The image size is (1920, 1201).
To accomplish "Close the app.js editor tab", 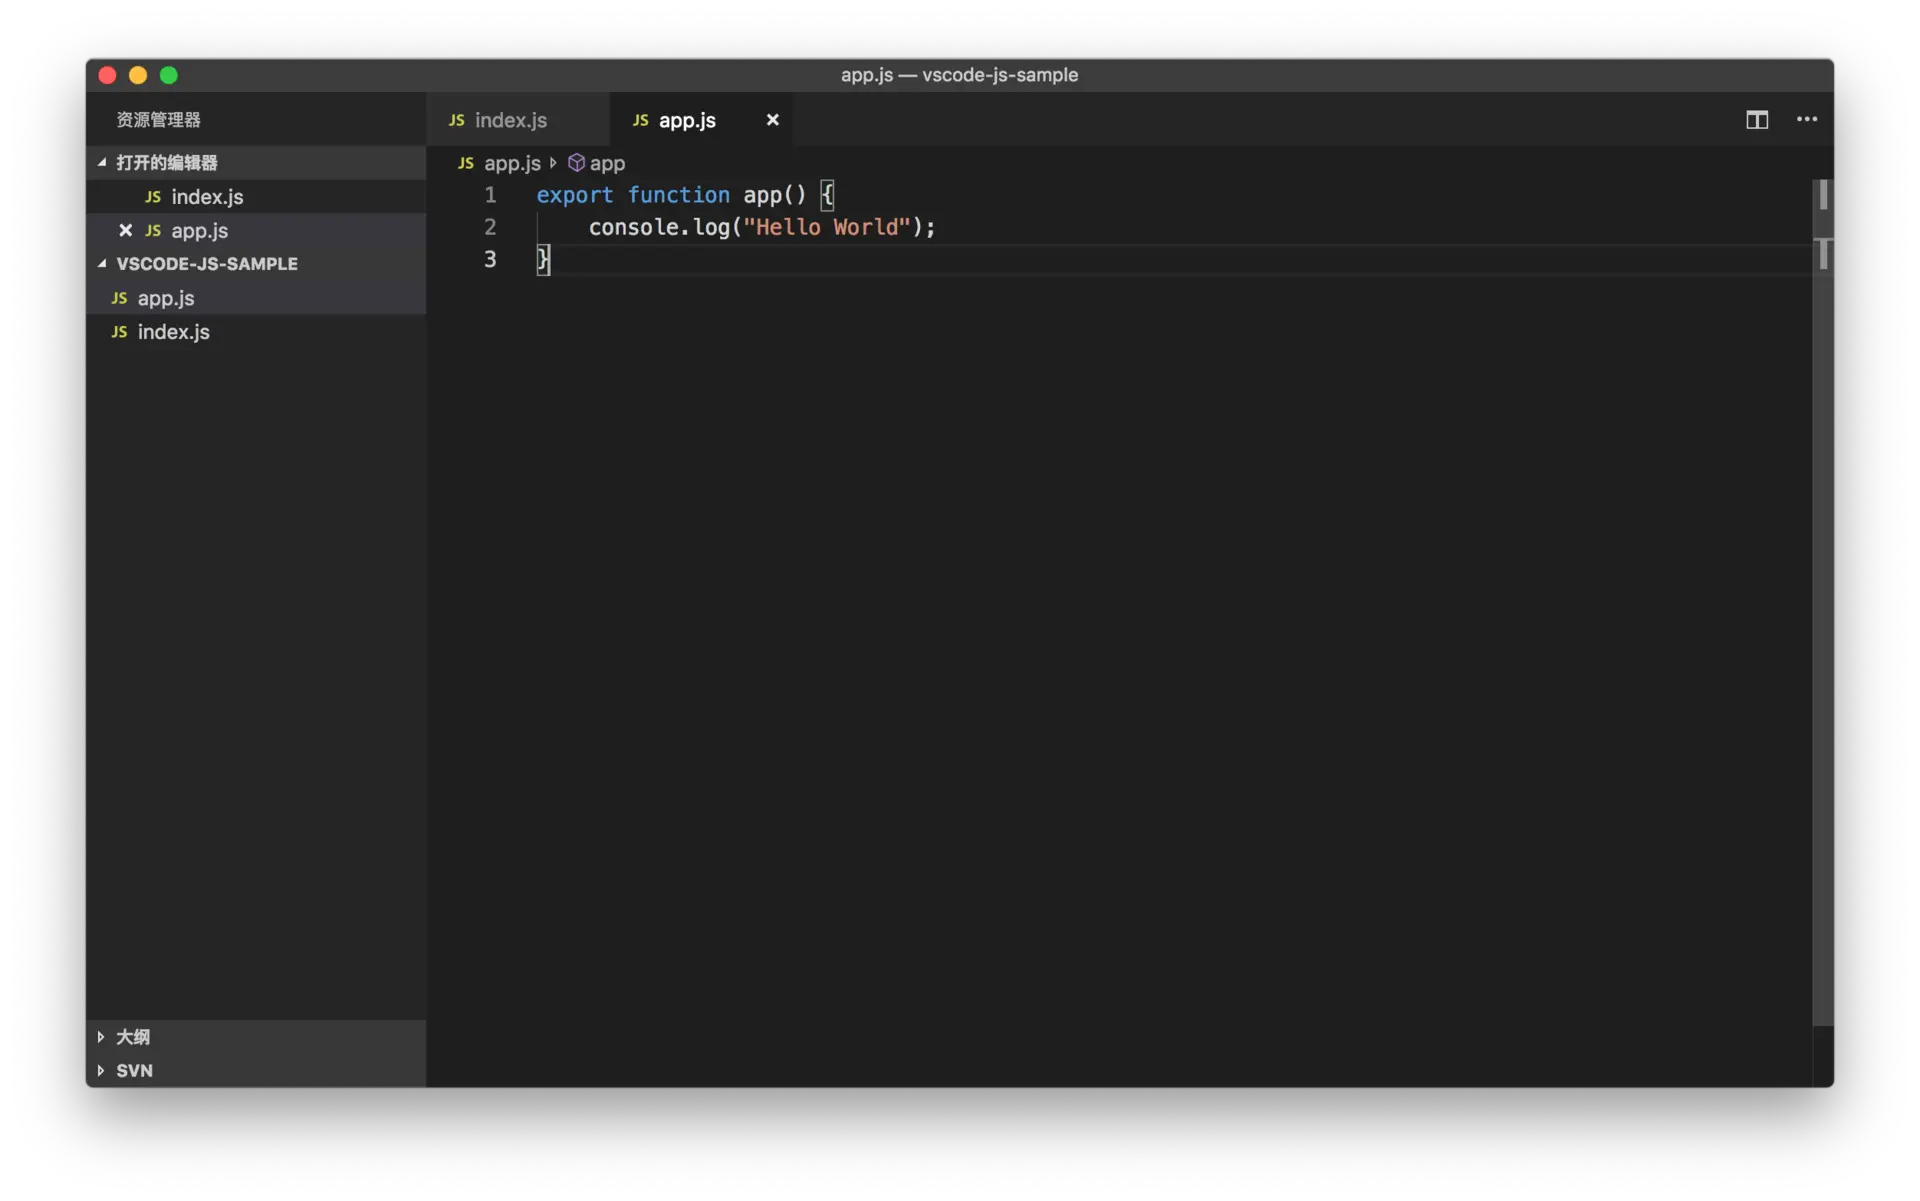I will (772, 120).
